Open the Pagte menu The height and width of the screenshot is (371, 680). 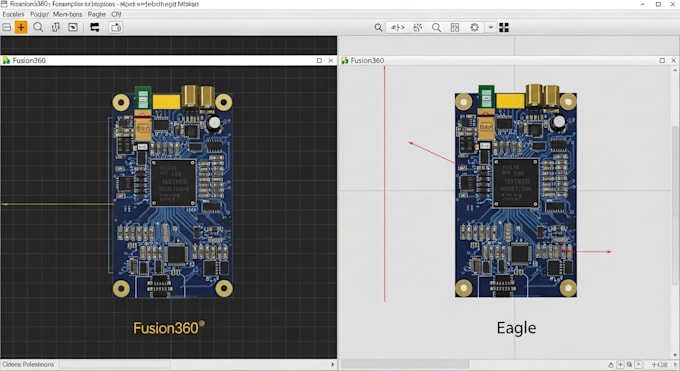[96, 14]
